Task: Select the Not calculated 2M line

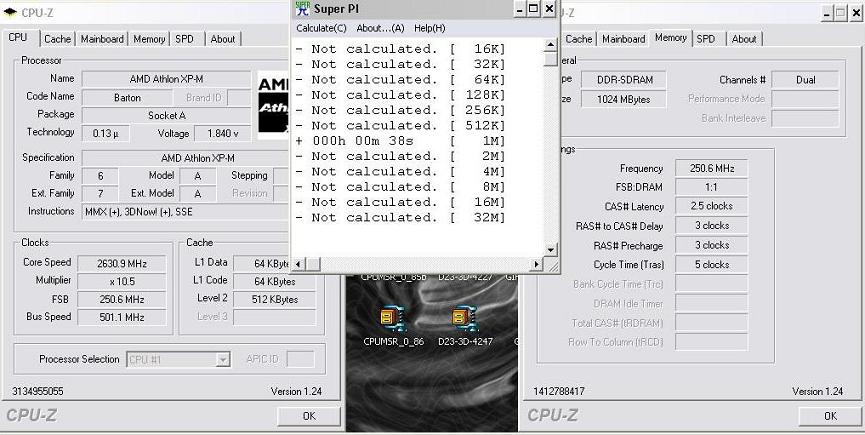Action: pyautogui.click(x=401, y=156)
